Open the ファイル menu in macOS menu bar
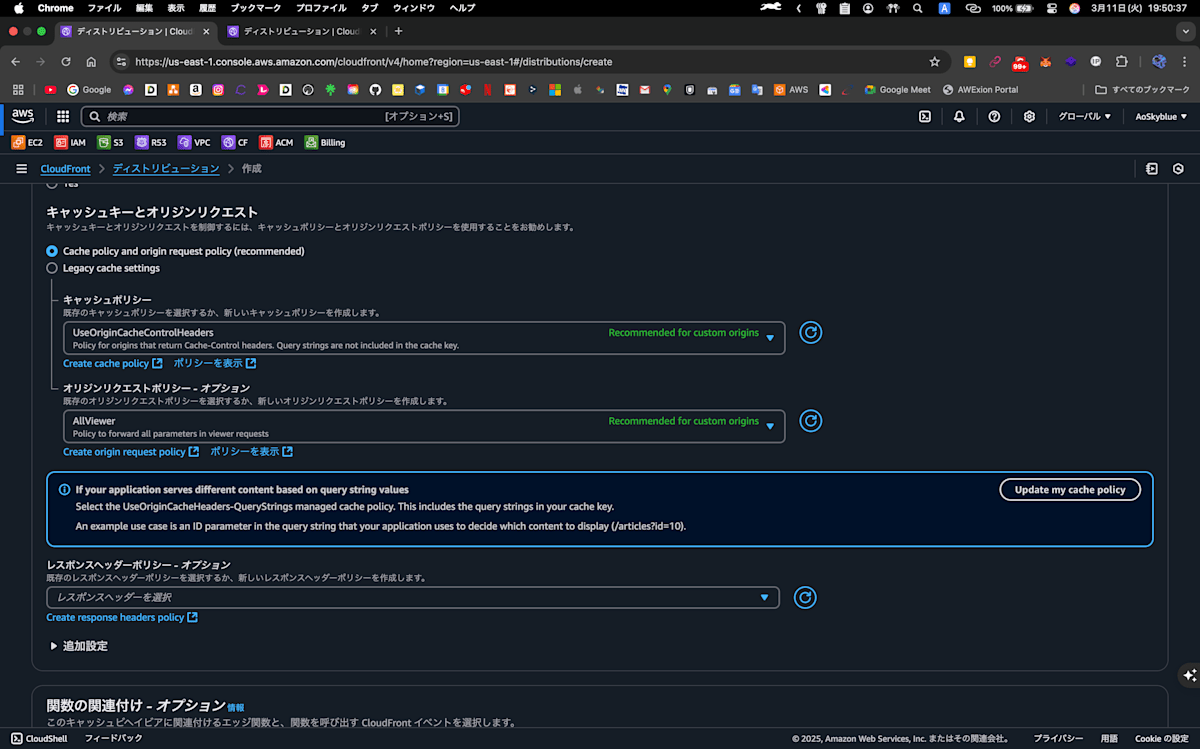Image resolution: width=1200 pixels, height=749 pixels. [x=104, y=8]
